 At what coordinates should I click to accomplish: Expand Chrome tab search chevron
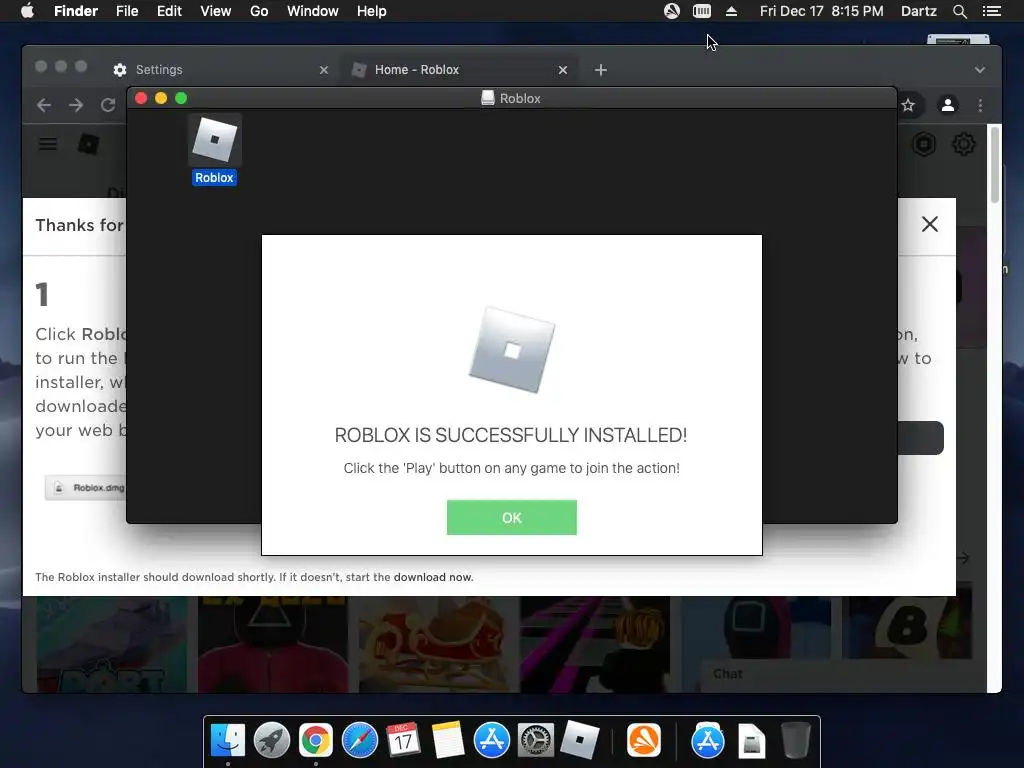980,70
